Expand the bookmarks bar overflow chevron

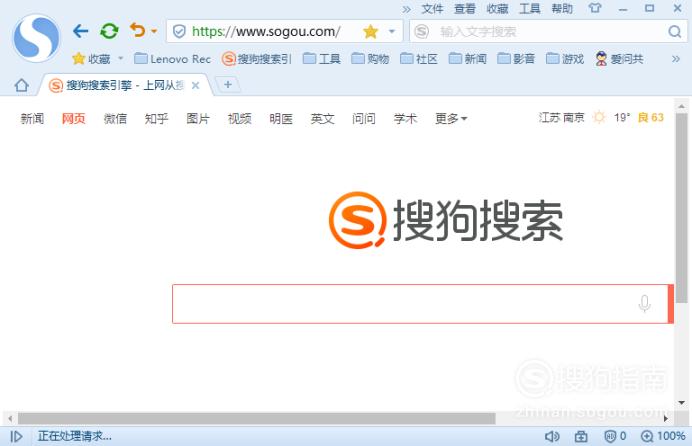676,59
